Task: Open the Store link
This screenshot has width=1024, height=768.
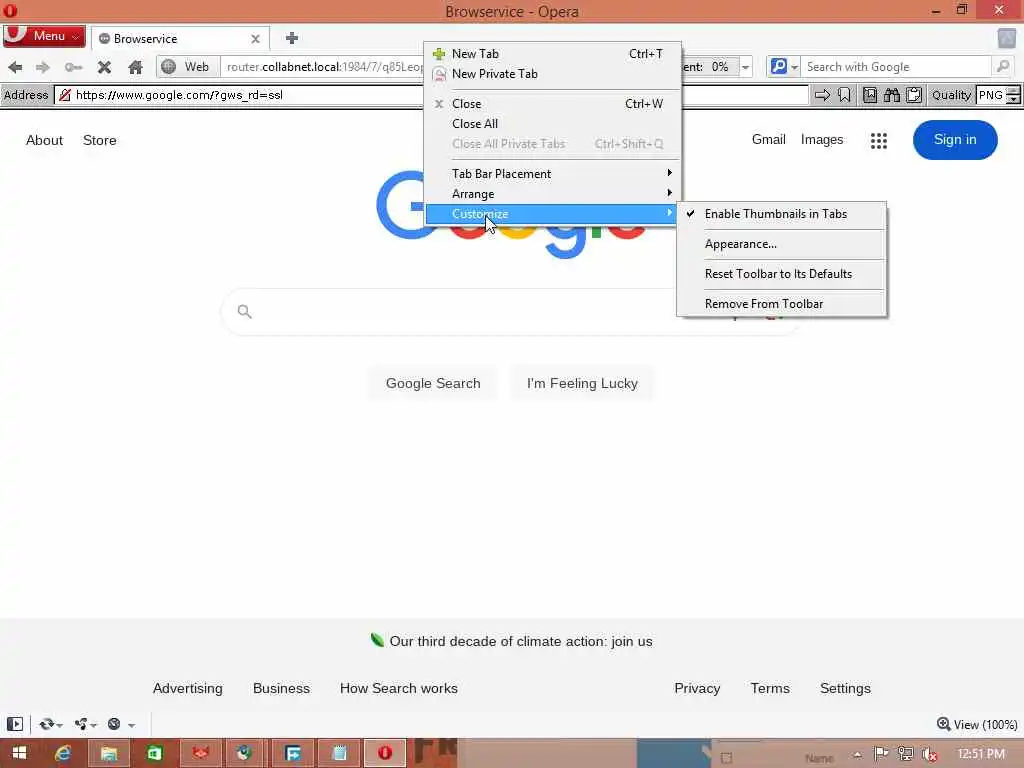Action: point(99,140)
